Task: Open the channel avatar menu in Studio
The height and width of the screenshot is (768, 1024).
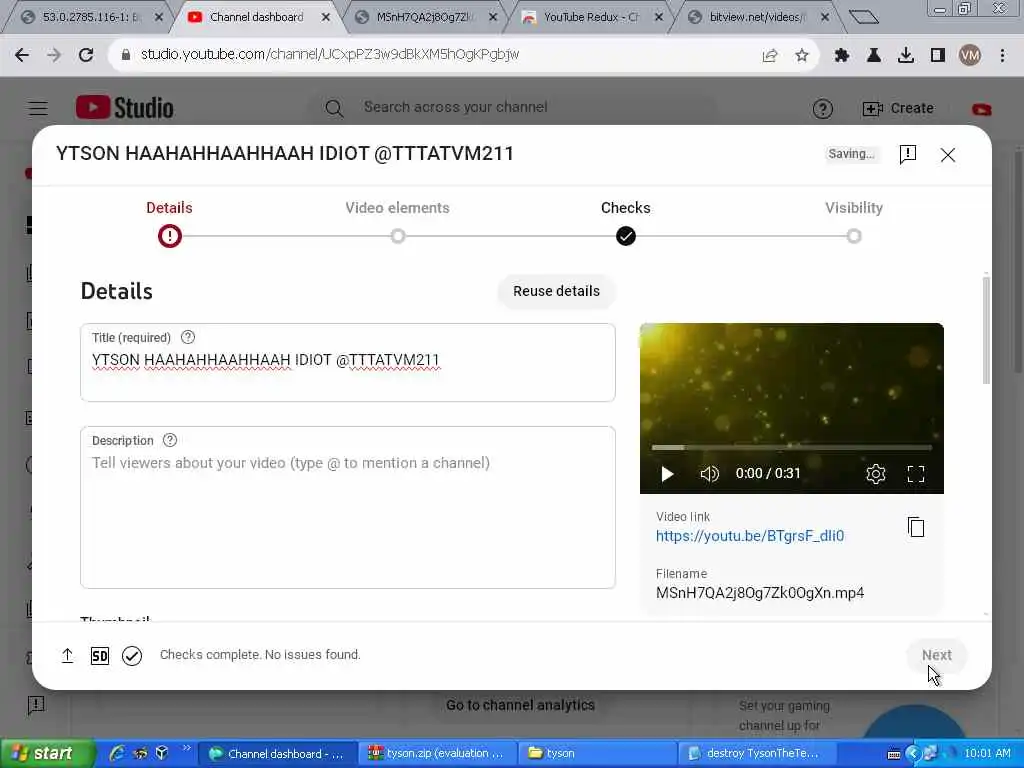Action: tap(981, 109)
